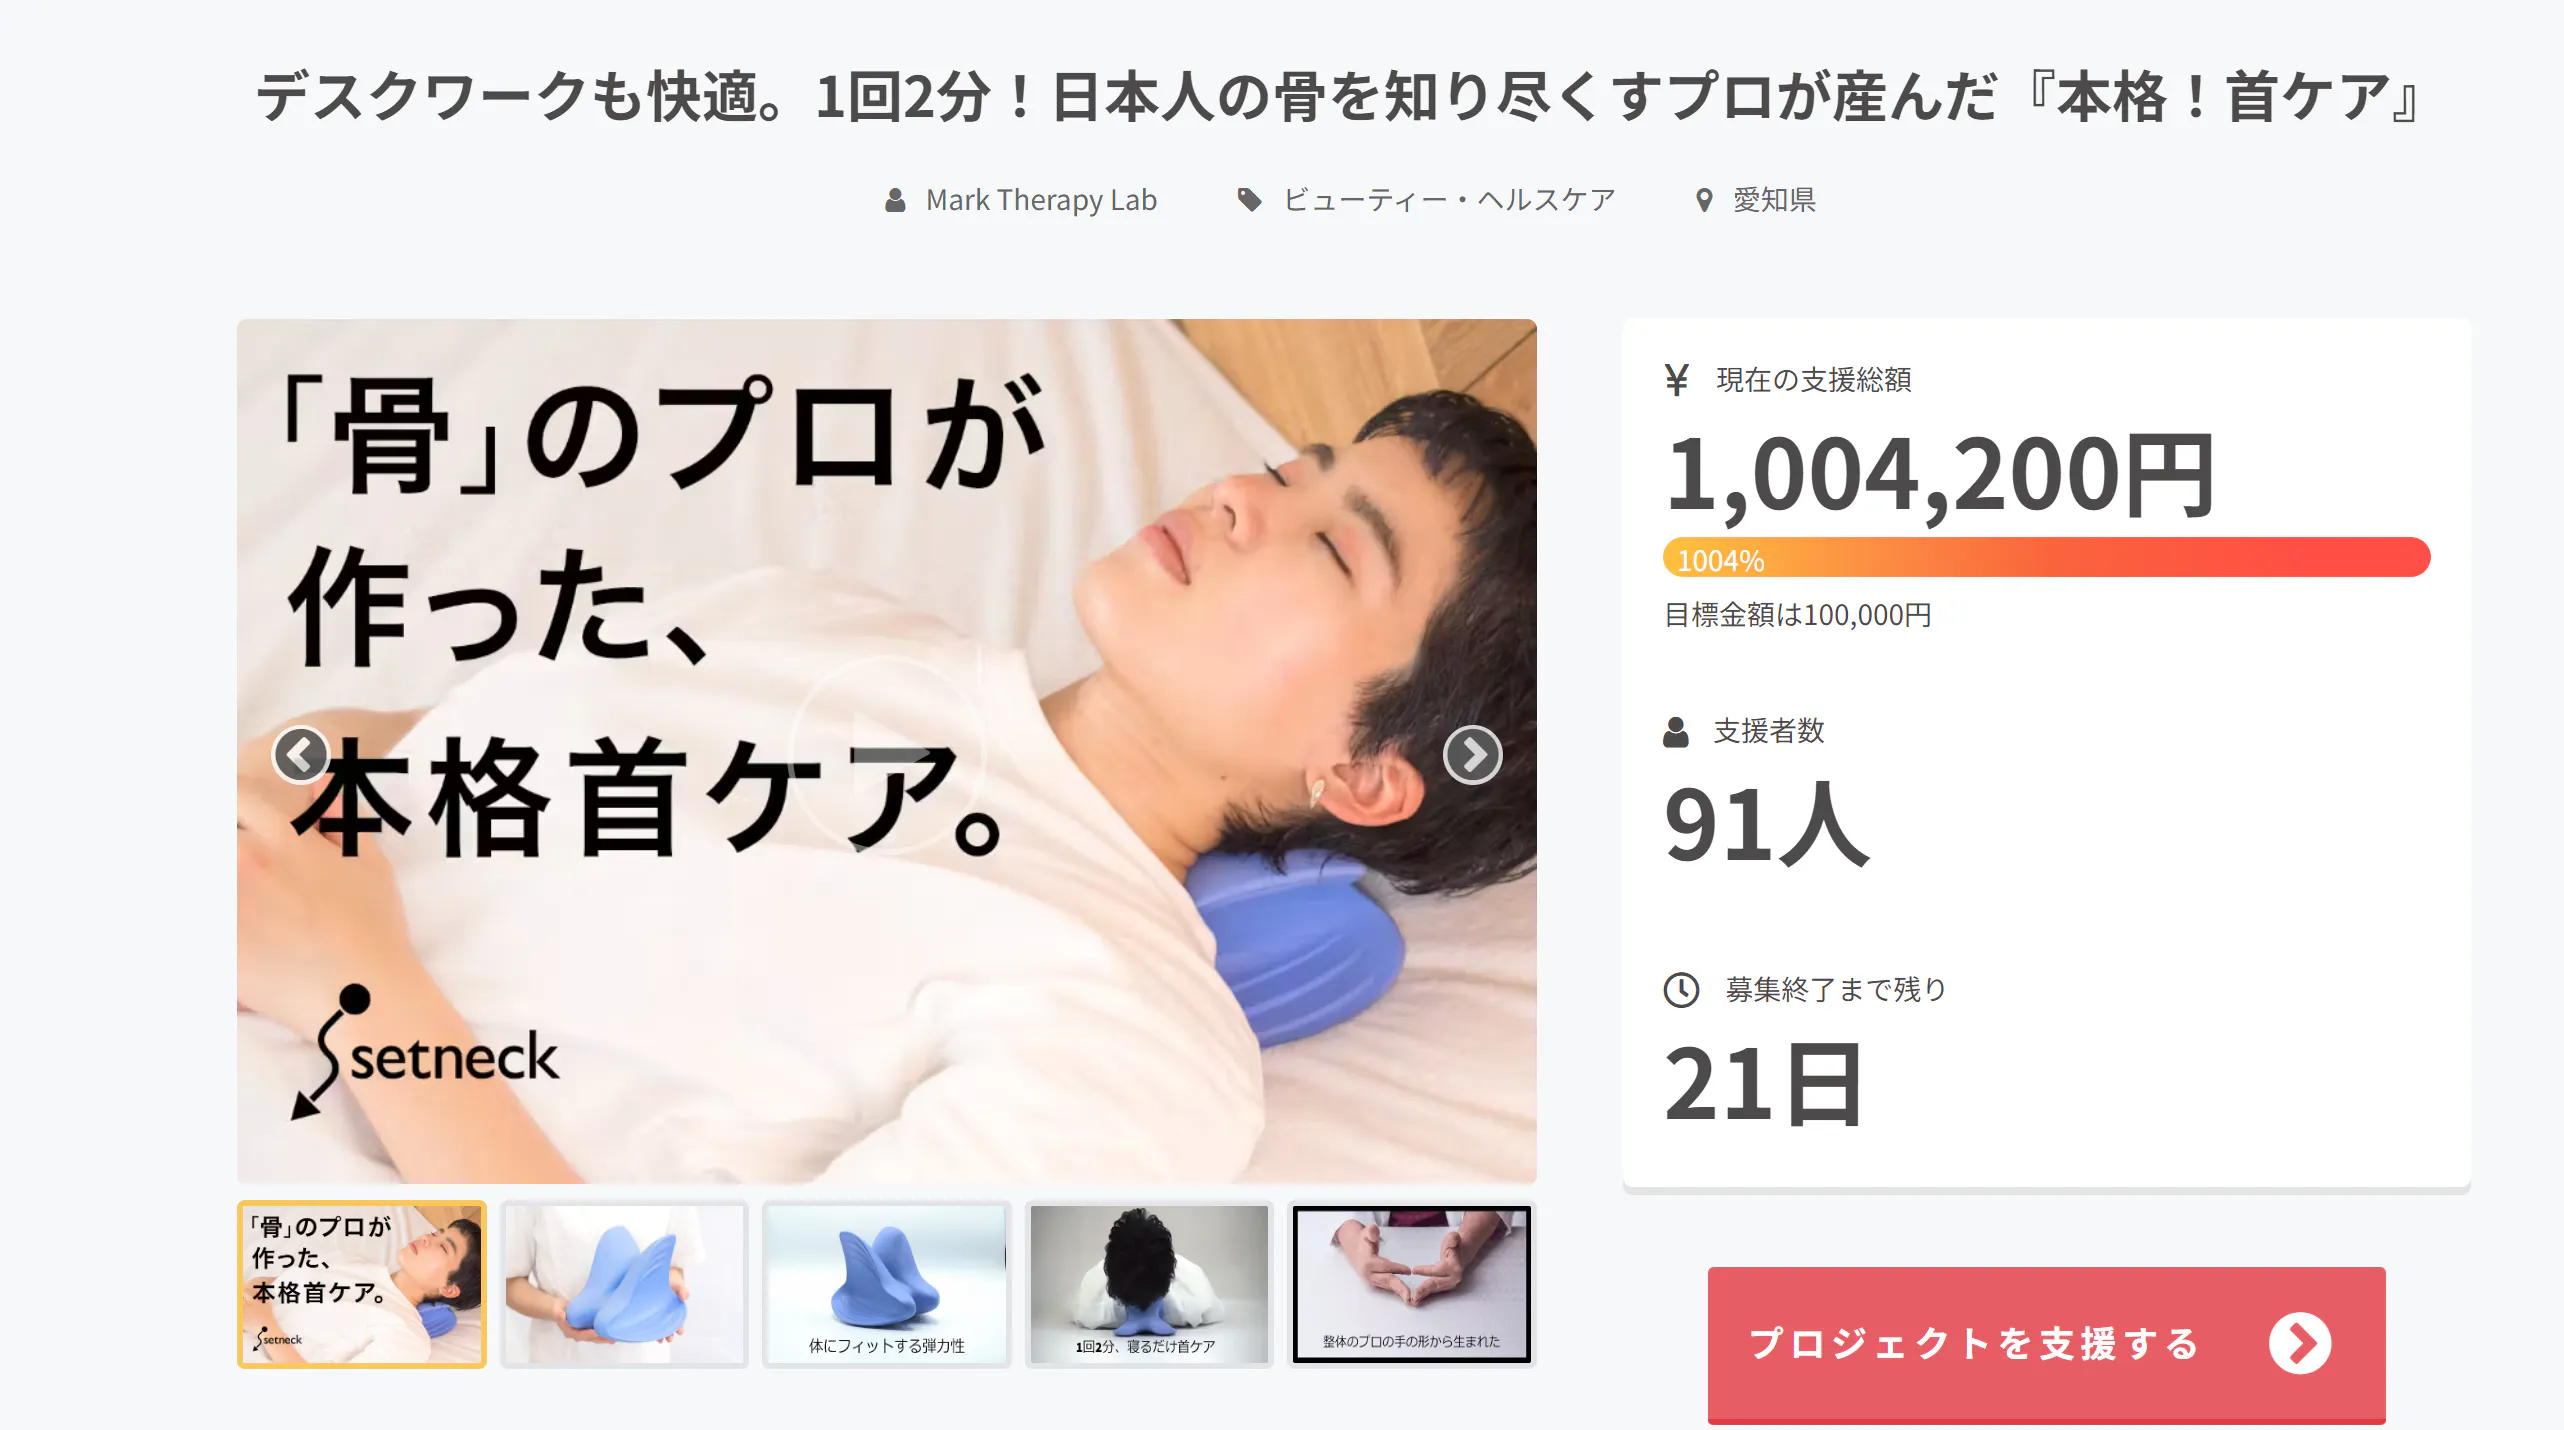Select the first thumbnail, 骨のプロが作った
This screenshot has width=2564, height=1430.
[362, 1284]
